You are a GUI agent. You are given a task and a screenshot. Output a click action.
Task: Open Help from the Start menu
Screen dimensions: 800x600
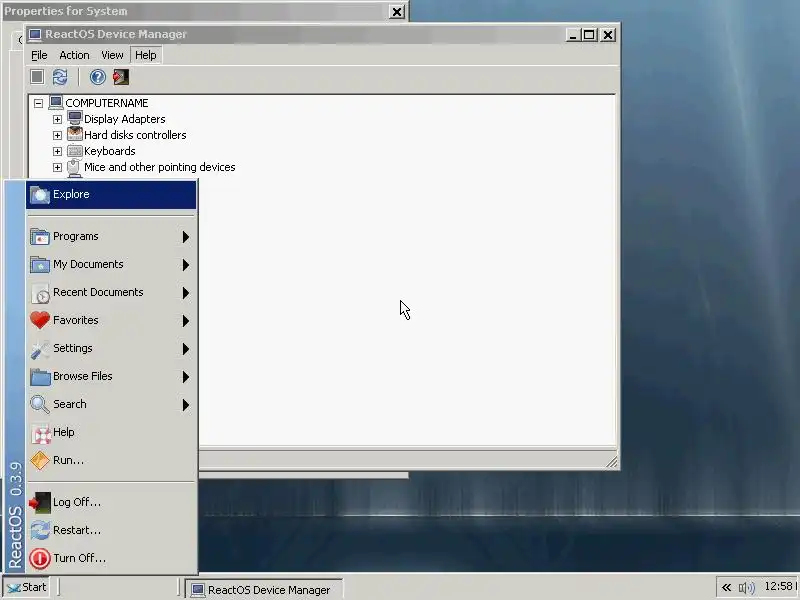tap(111, 433)
